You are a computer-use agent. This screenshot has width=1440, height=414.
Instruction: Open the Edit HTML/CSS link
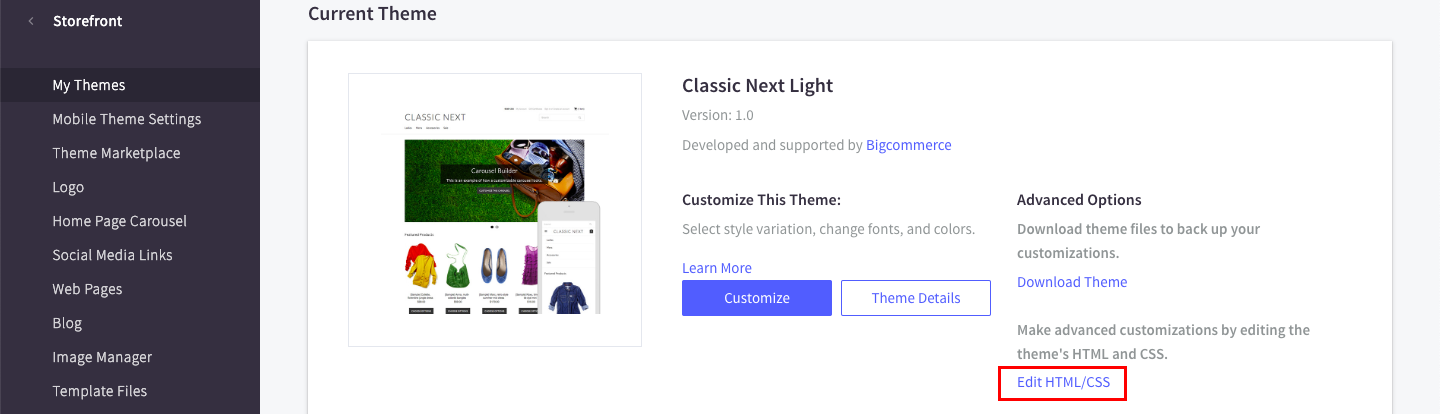[x=1063, y=382]
